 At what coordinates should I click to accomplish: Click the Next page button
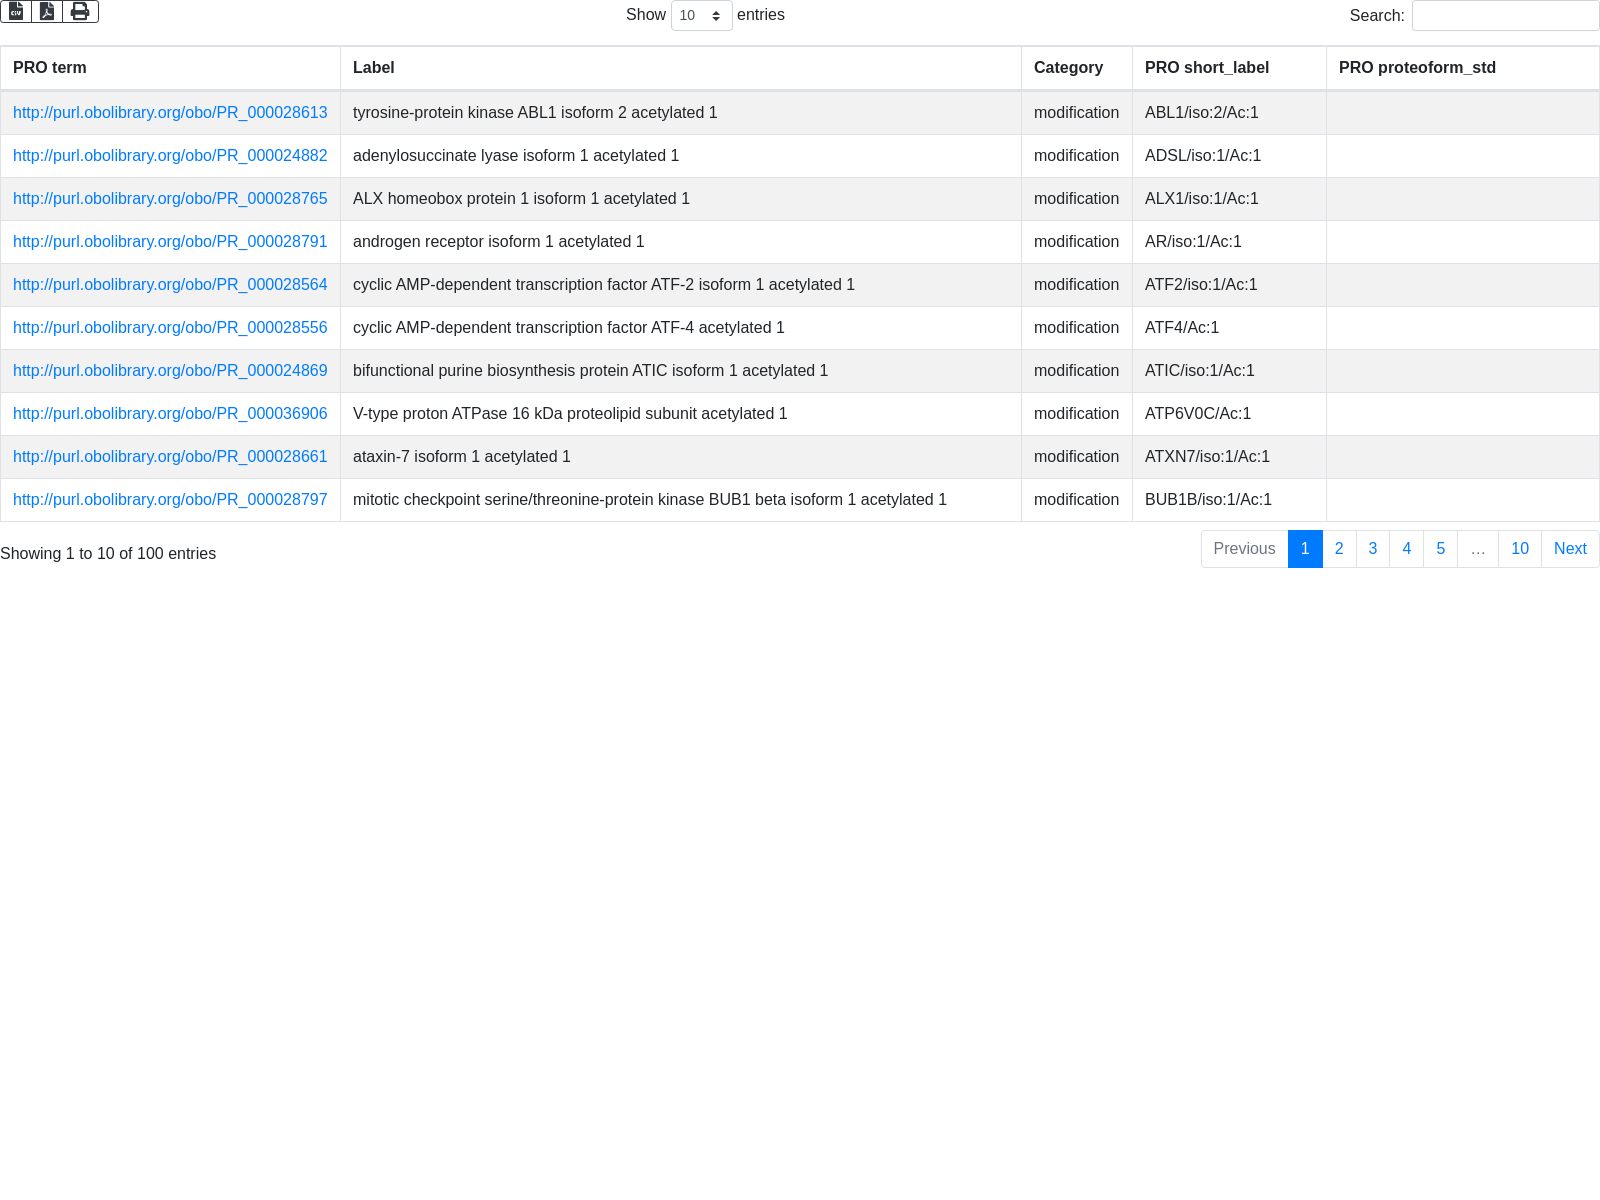coord(1570,549)
